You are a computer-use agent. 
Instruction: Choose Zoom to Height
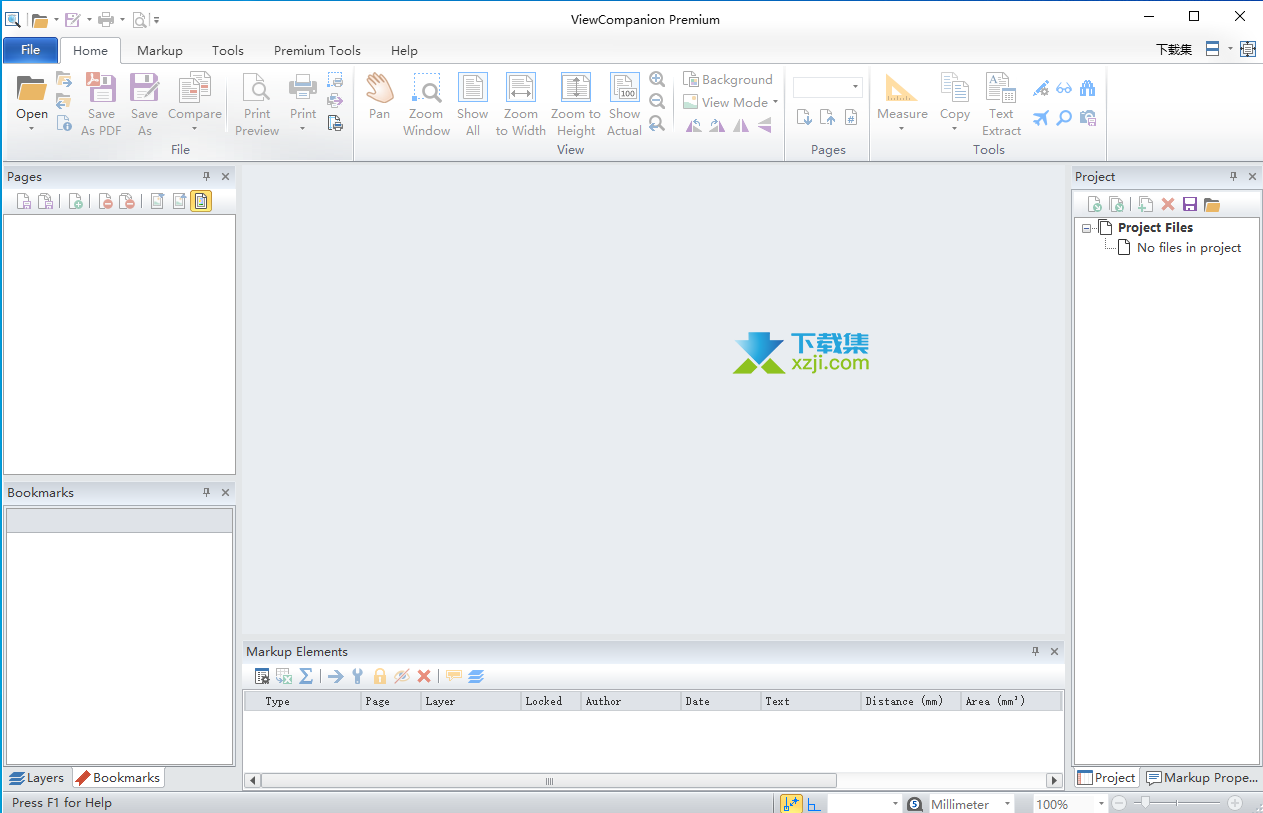pyautogui.click(x=576, y=104)
